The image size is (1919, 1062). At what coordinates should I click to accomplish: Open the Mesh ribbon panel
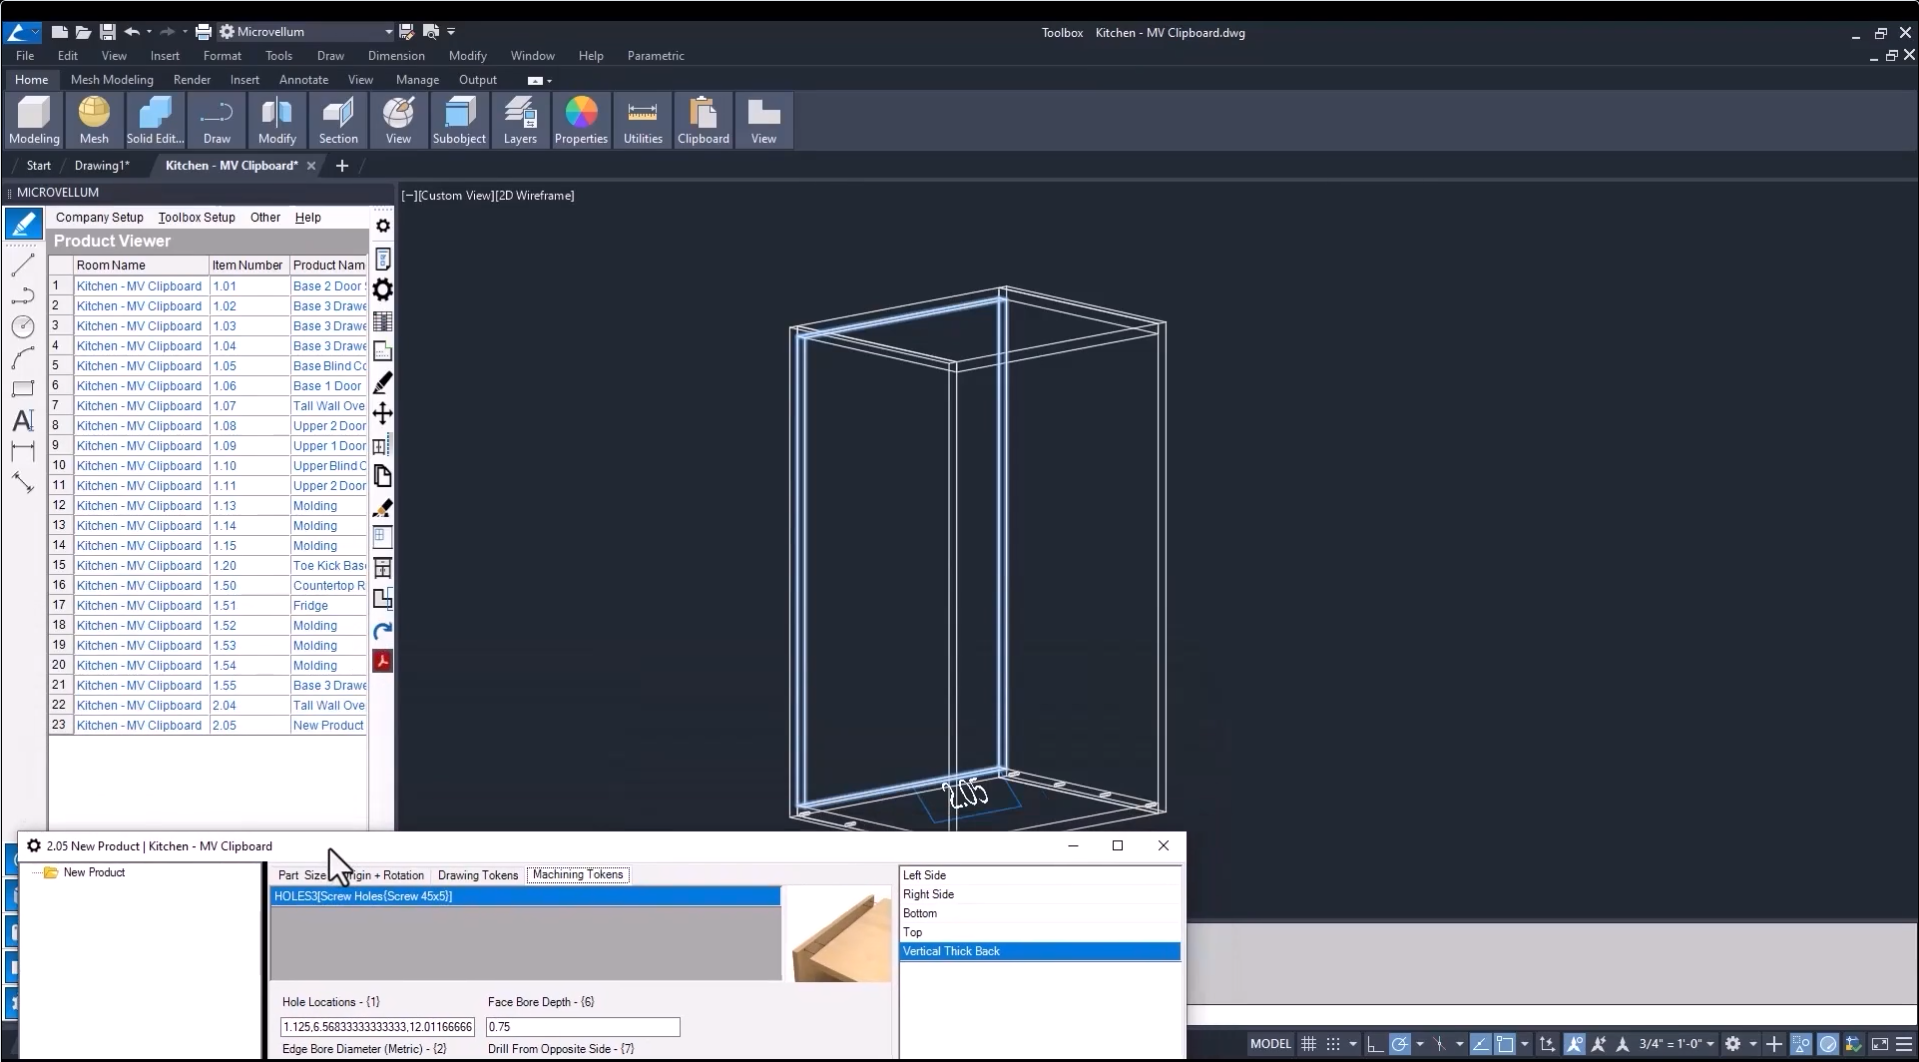[94, 121]
